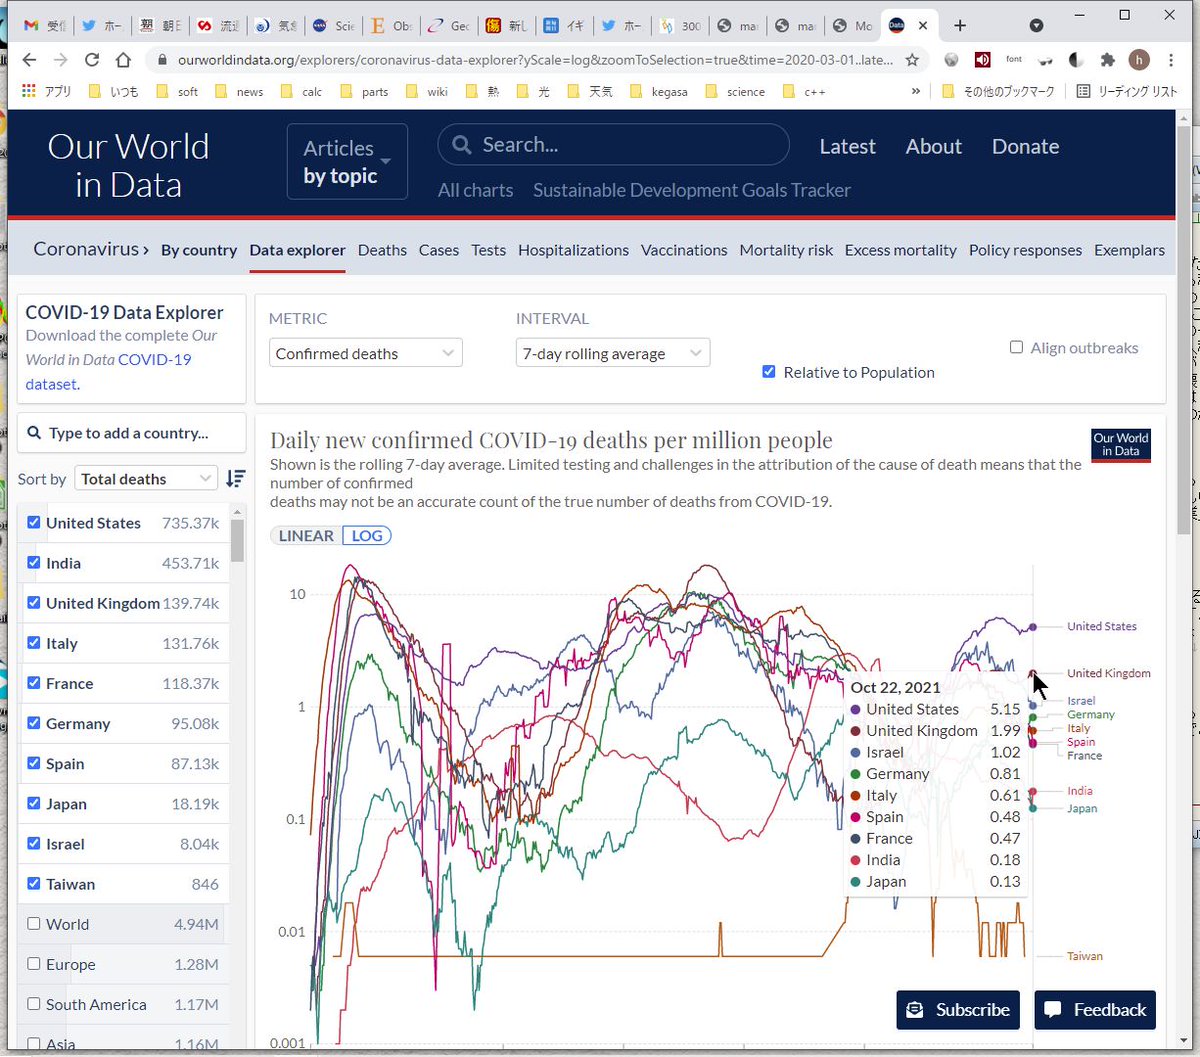Open the 'news' bookmarks folder
Image resolution: width=1200 pixels, height=1057 pixels.
click(238, 91)
